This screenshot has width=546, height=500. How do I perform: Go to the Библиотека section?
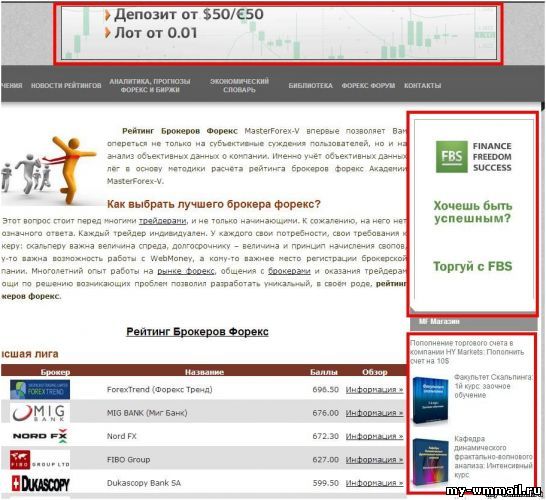[310, 86]
